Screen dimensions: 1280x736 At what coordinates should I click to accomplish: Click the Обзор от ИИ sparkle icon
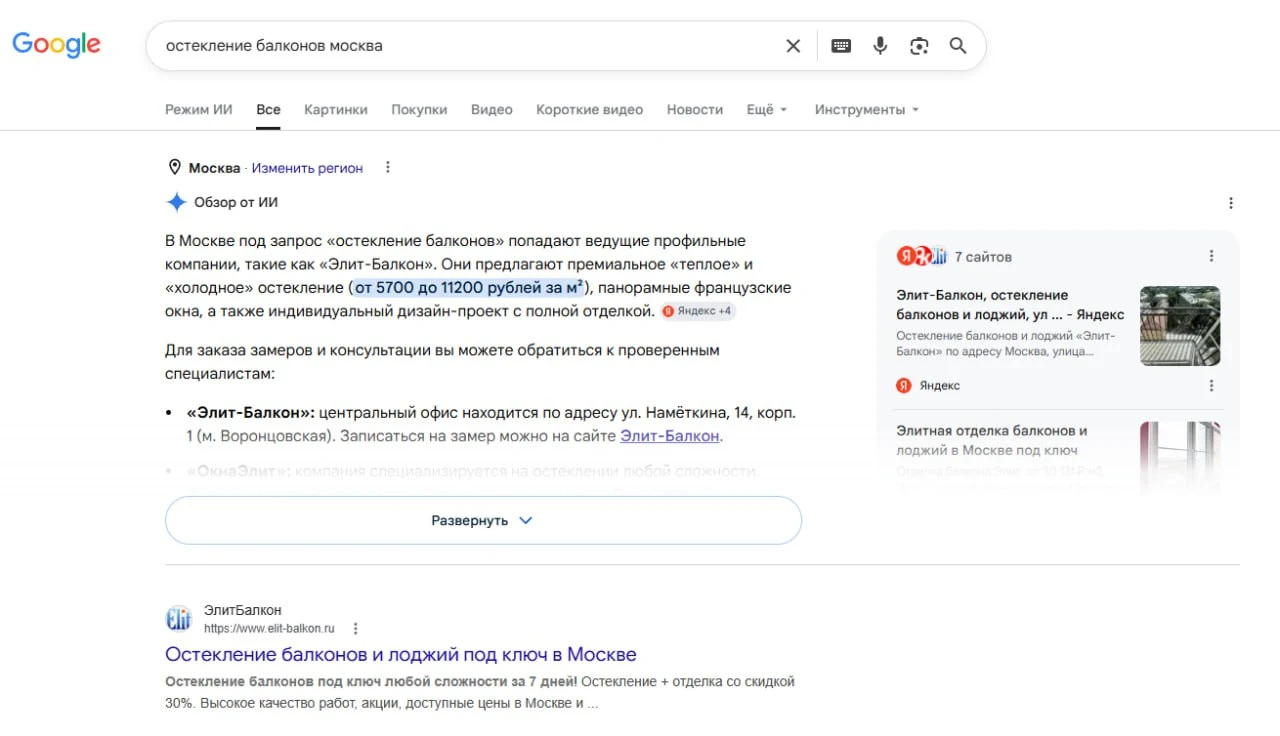tap(176, 202)
